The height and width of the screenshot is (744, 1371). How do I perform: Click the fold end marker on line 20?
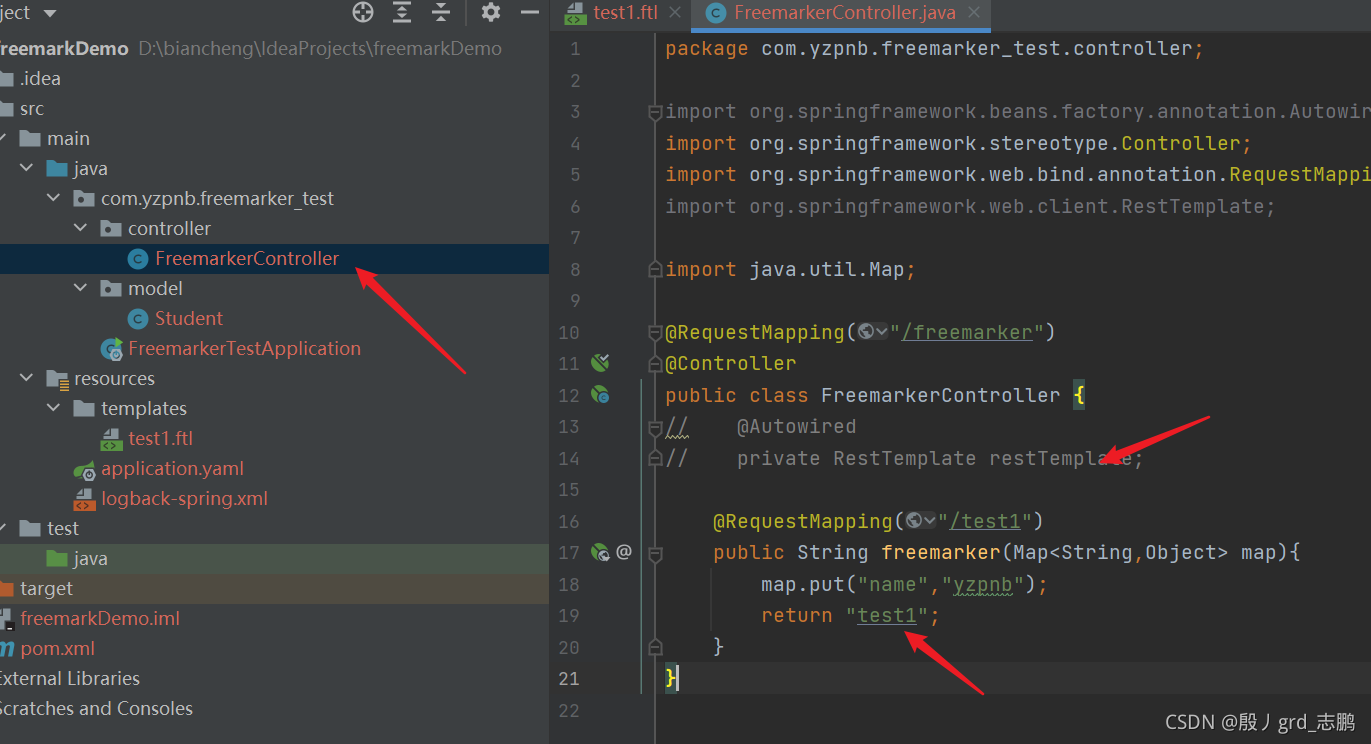pyautogui.click(x=655, y=647)
